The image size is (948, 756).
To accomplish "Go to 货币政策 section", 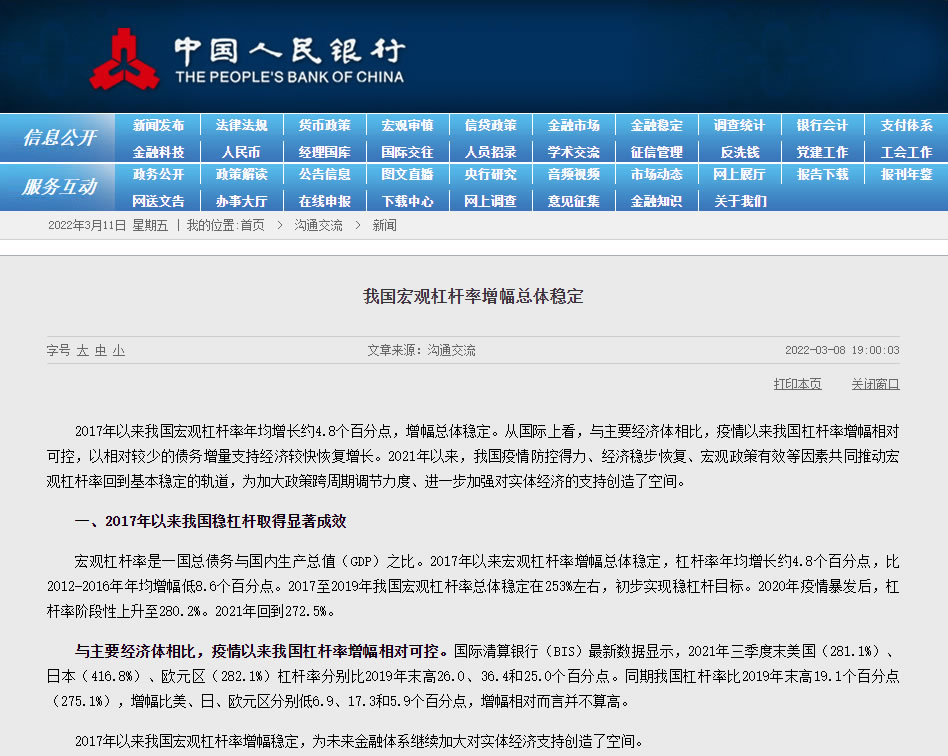I will 324,126.
